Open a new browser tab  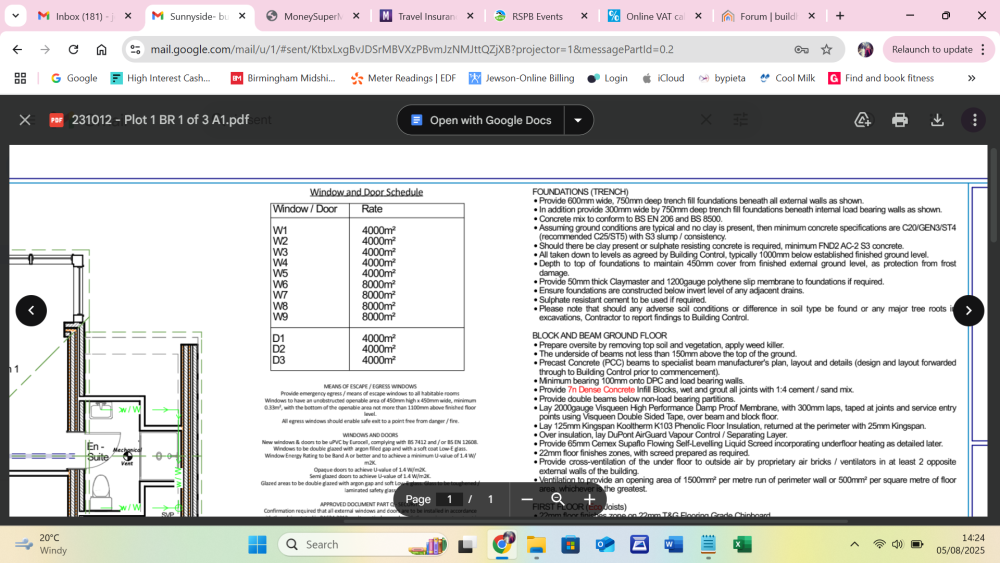(x=840, y=16)
